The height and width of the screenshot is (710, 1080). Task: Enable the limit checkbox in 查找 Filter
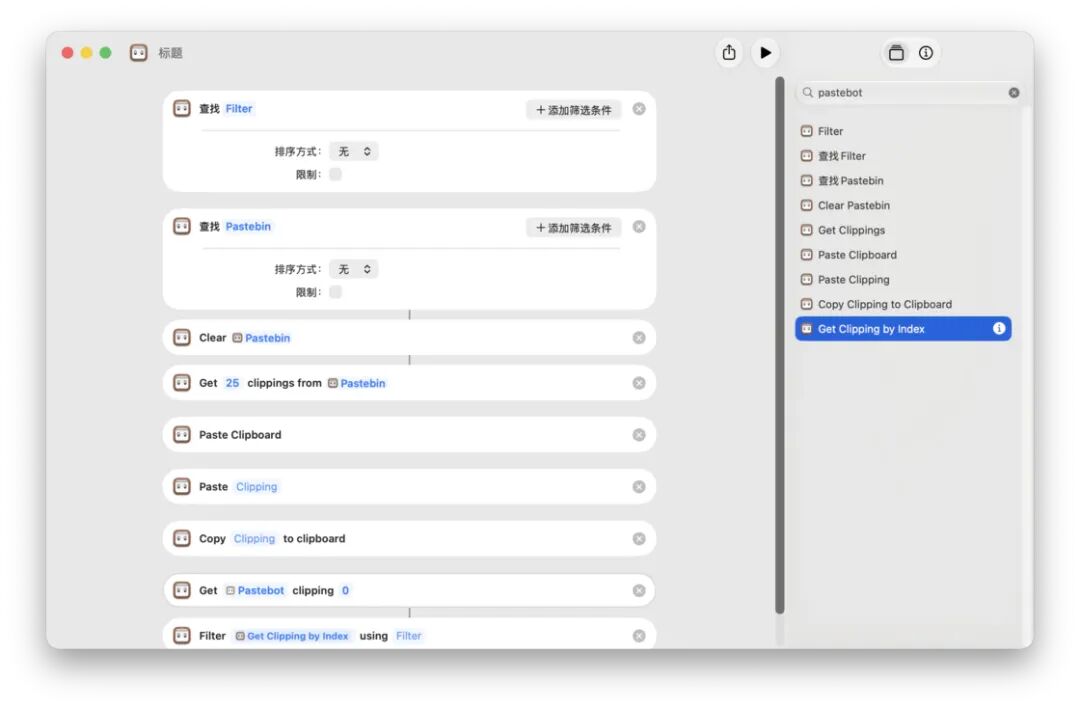coord(335,174)
